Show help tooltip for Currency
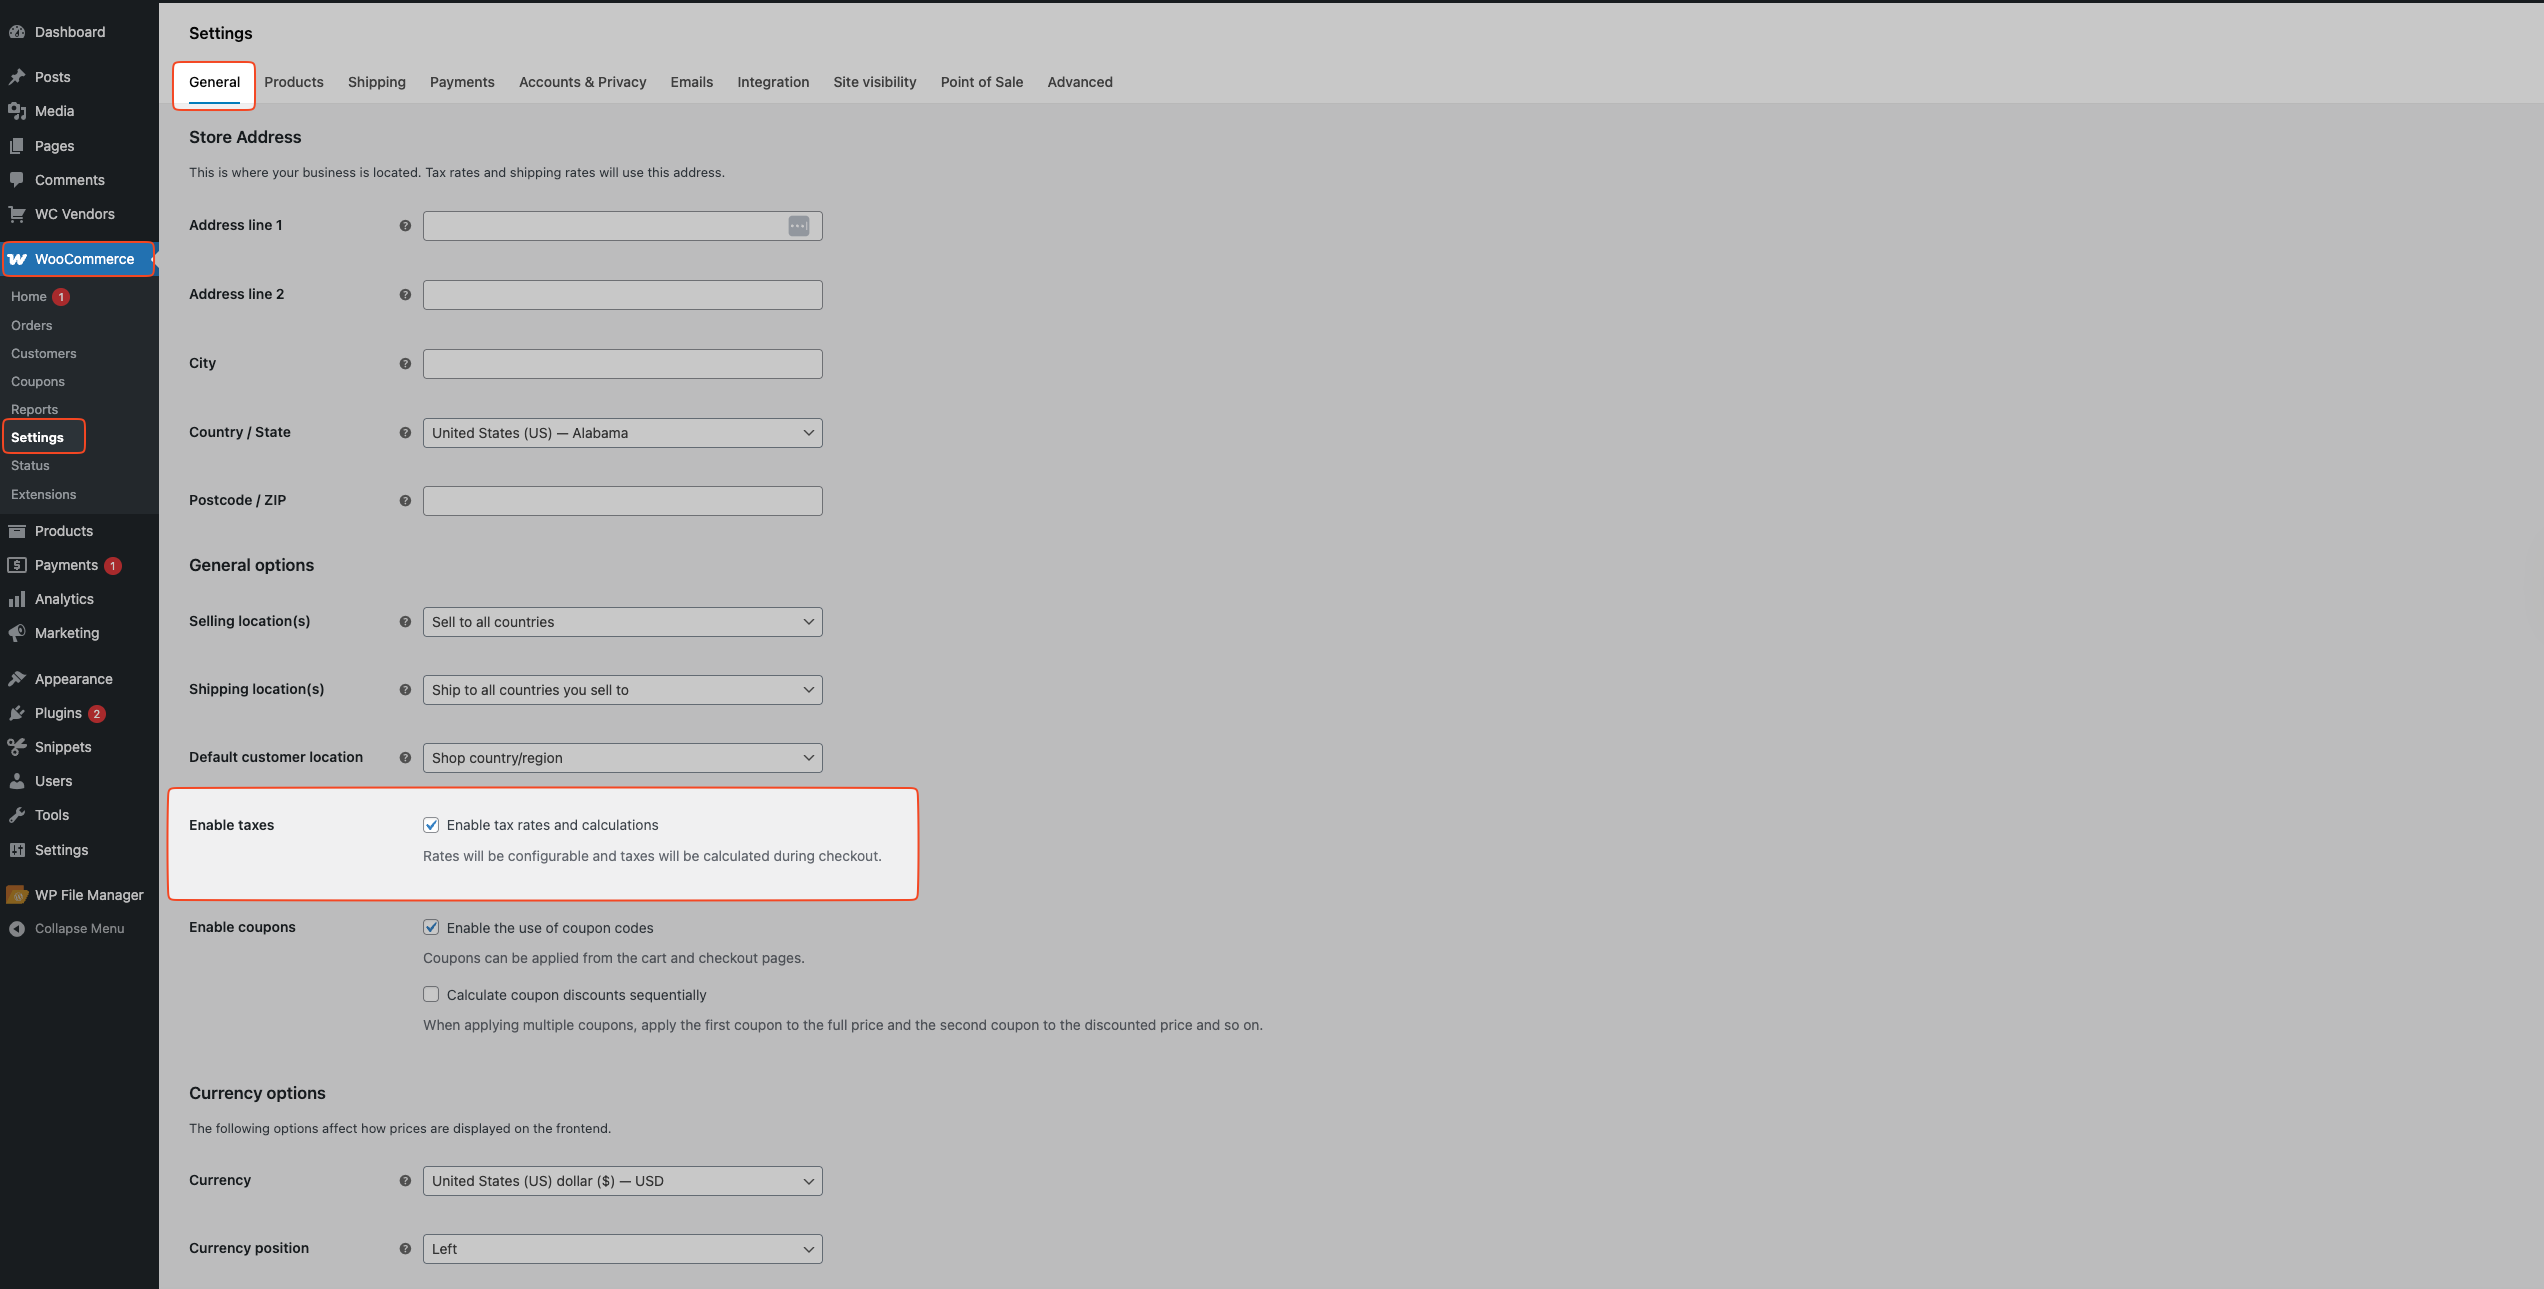This screenshot has height=1289, width=2544. click(x=405, y=1181)
